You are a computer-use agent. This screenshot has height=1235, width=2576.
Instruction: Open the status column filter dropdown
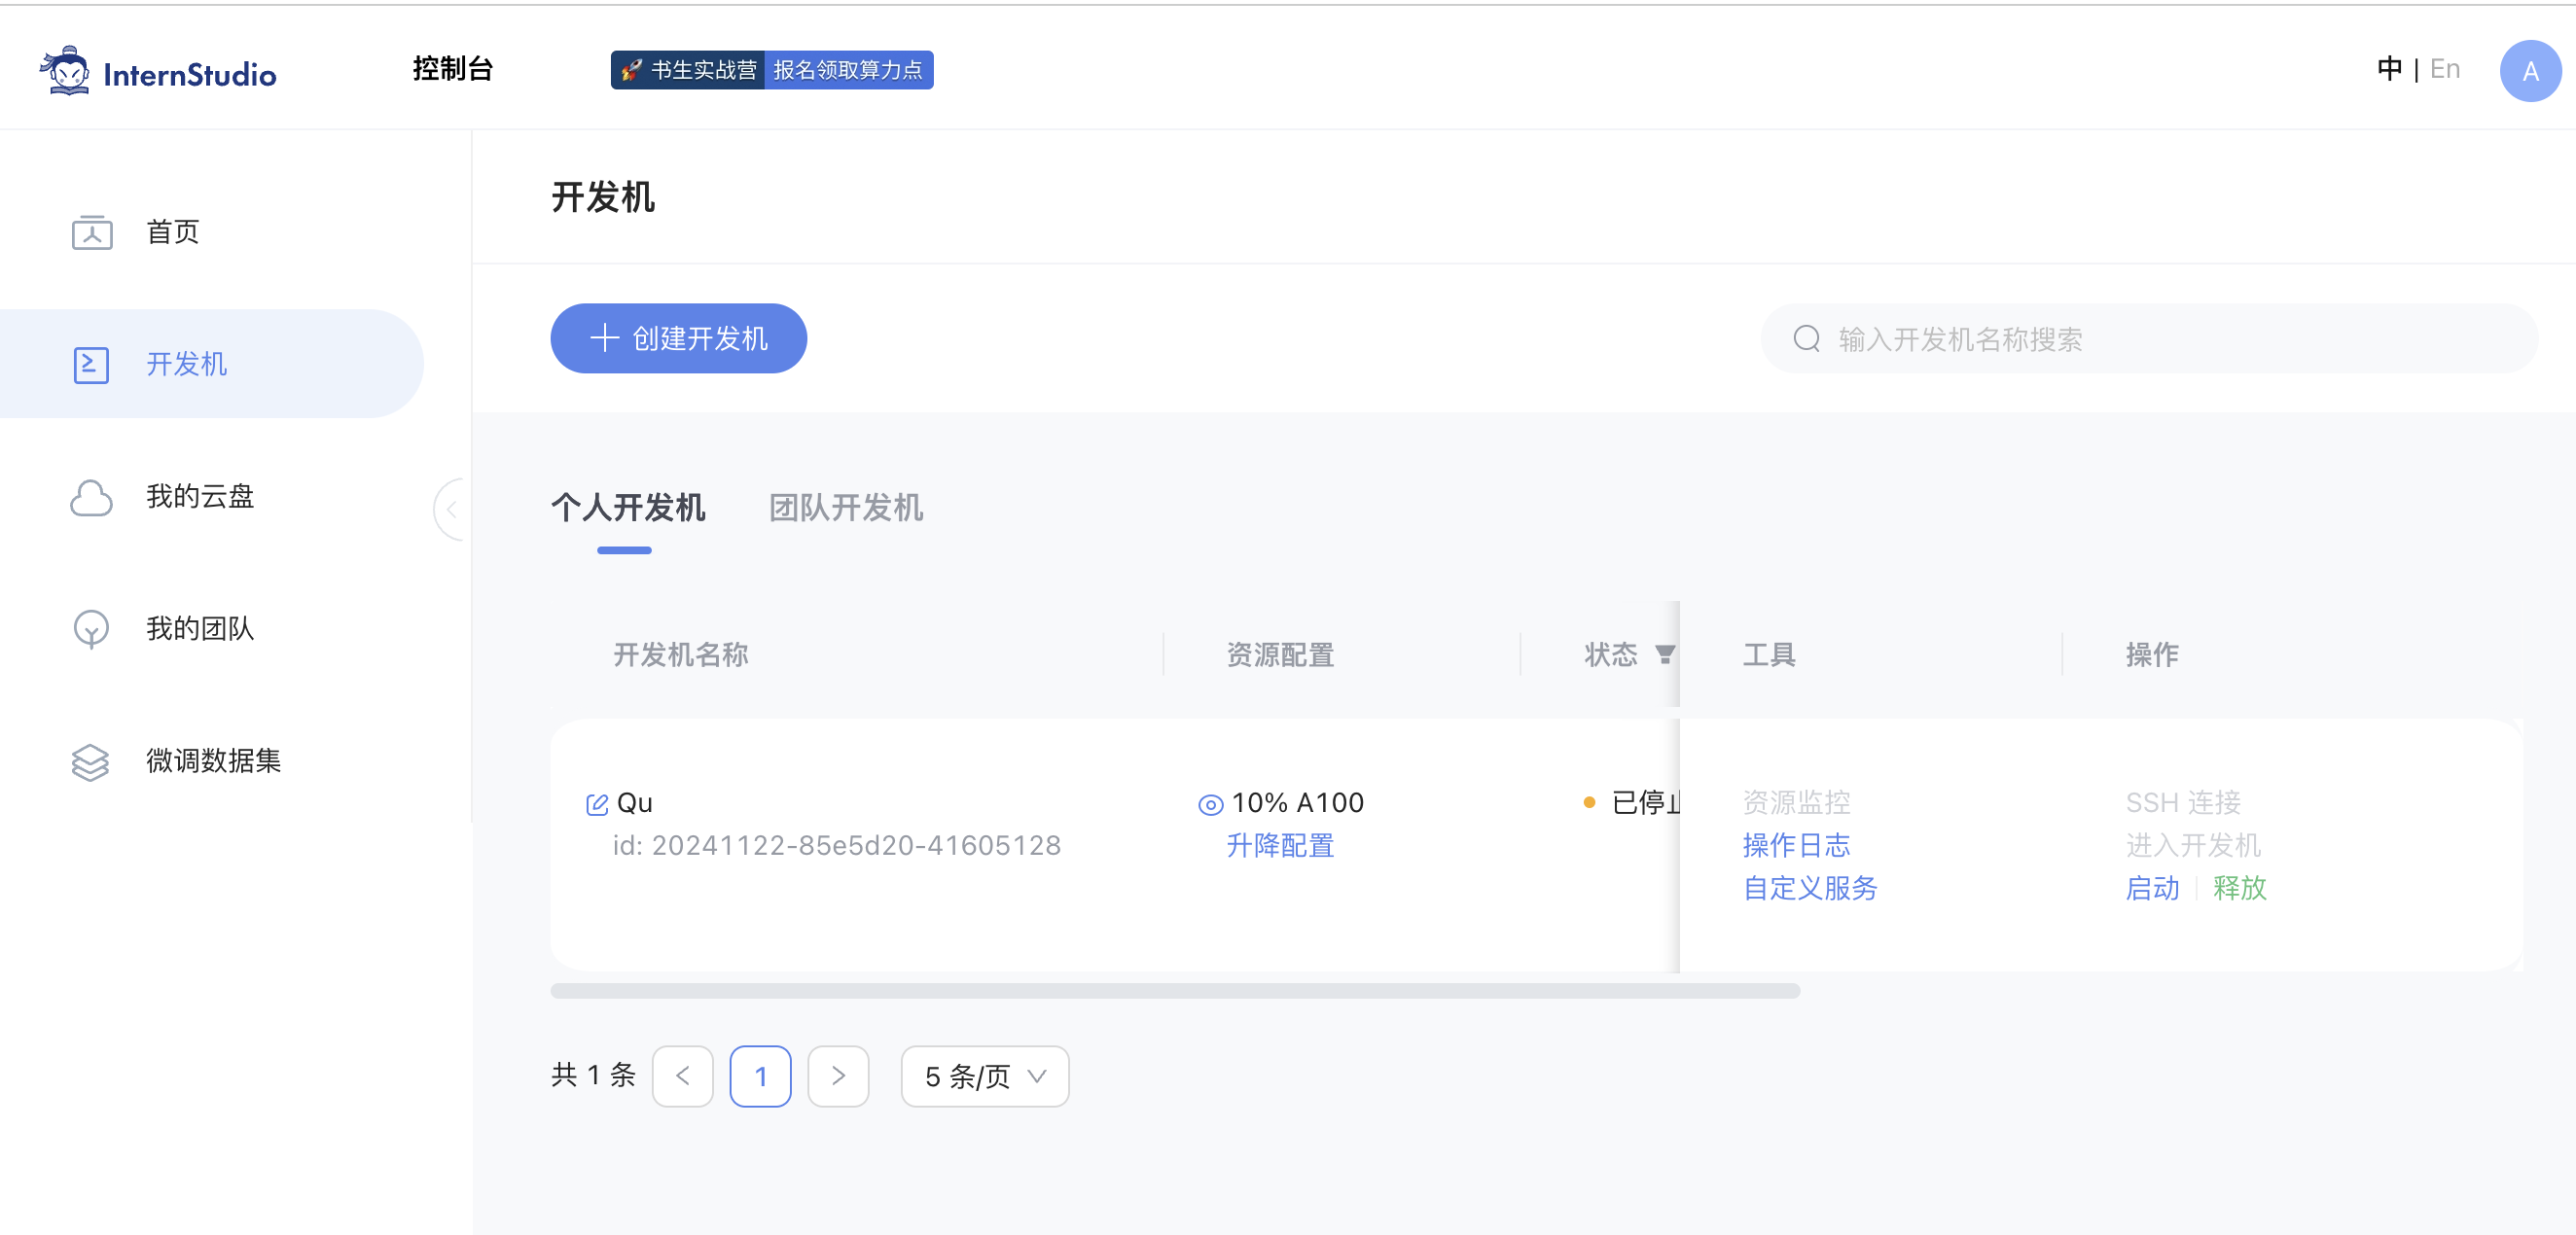[x=1664, y=655]
